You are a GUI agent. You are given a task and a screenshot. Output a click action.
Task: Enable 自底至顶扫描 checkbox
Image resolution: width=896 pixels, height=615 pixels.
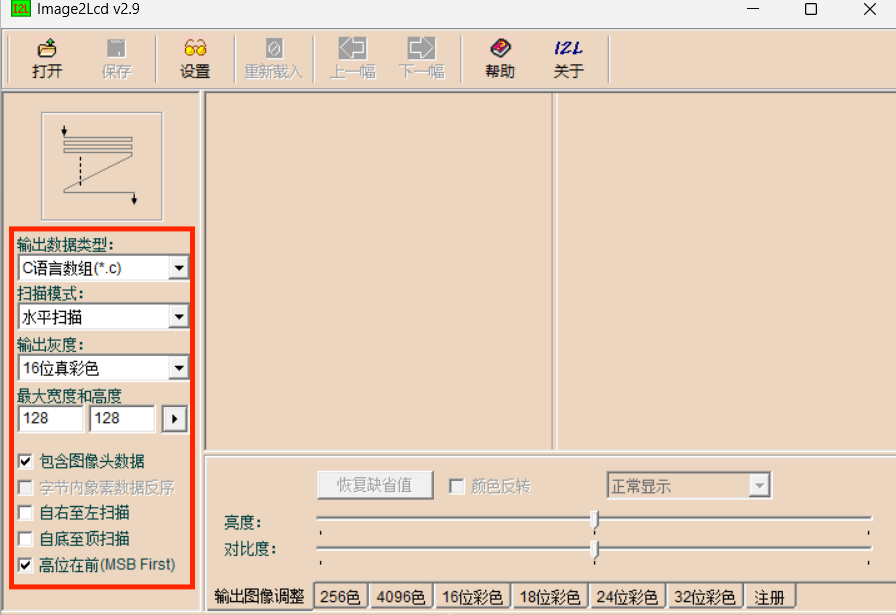coord(25,539)
